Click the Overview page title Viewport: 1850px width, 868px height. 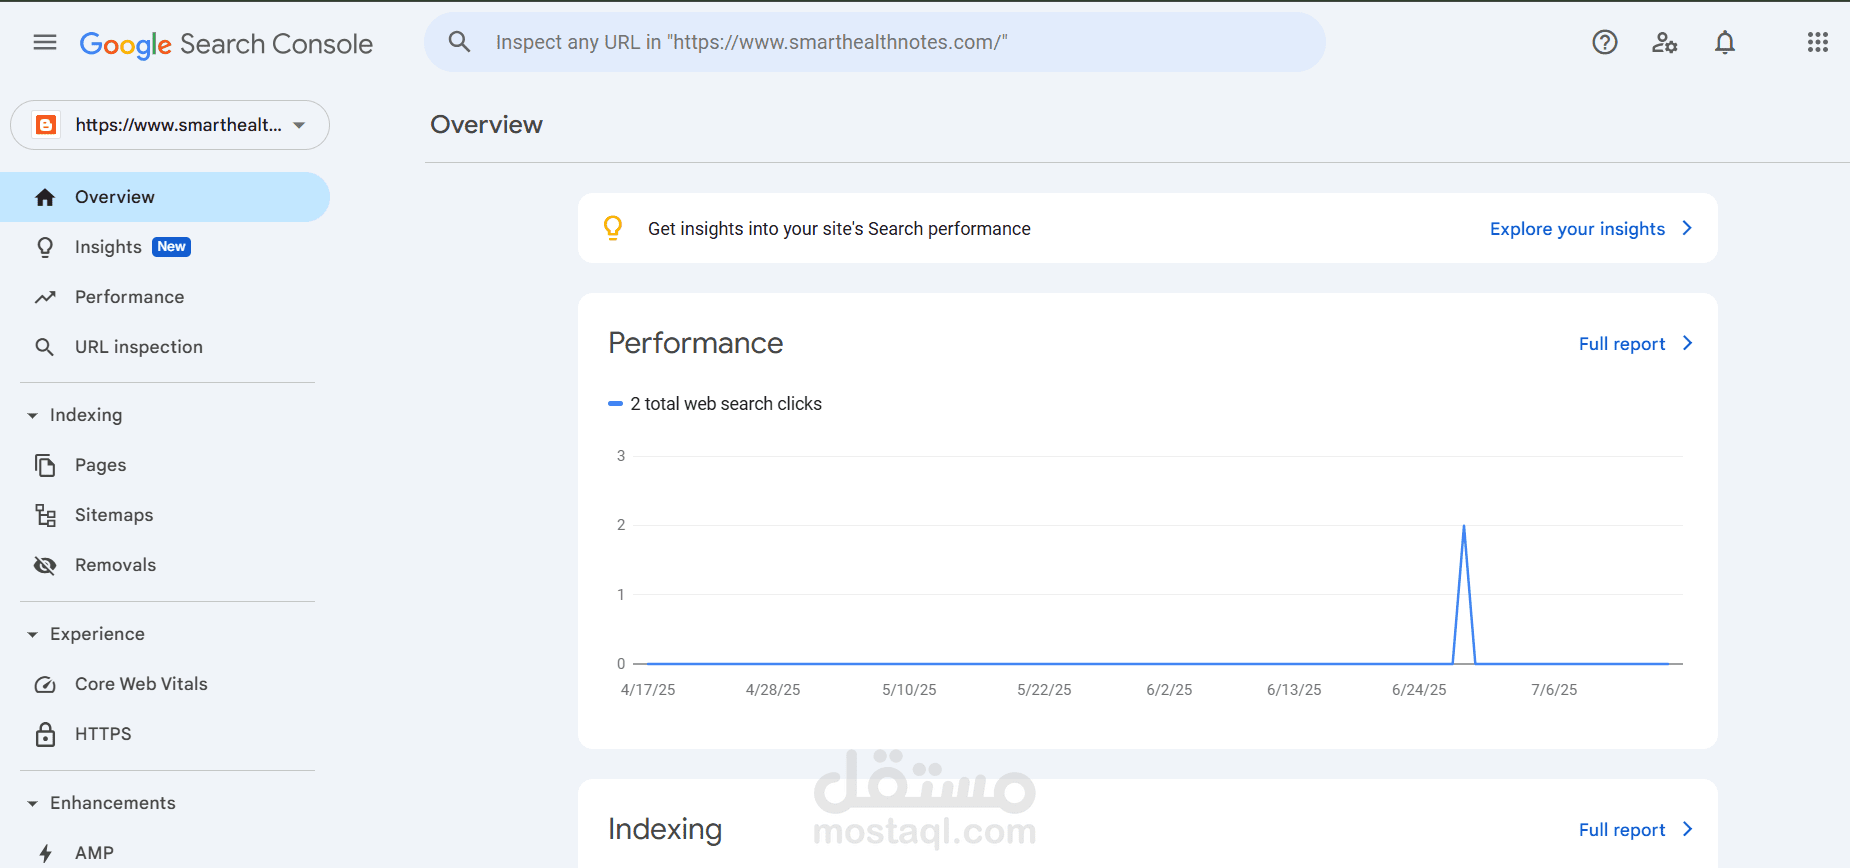tap(486, 125)
